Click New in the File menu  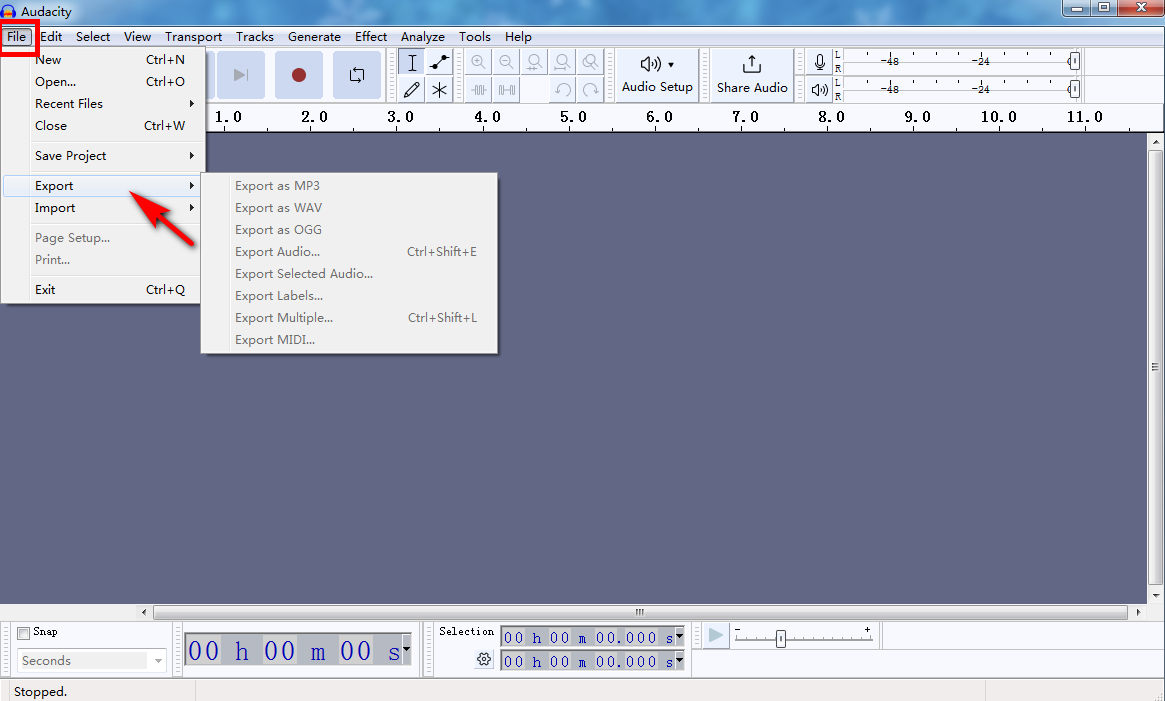(103, 59)
